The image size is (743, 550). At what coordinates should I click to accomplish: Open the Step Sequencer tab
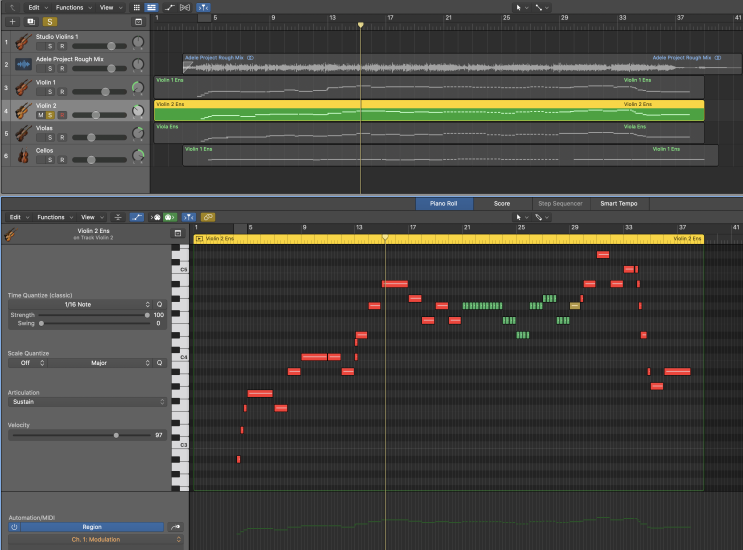tap(560, 204)
